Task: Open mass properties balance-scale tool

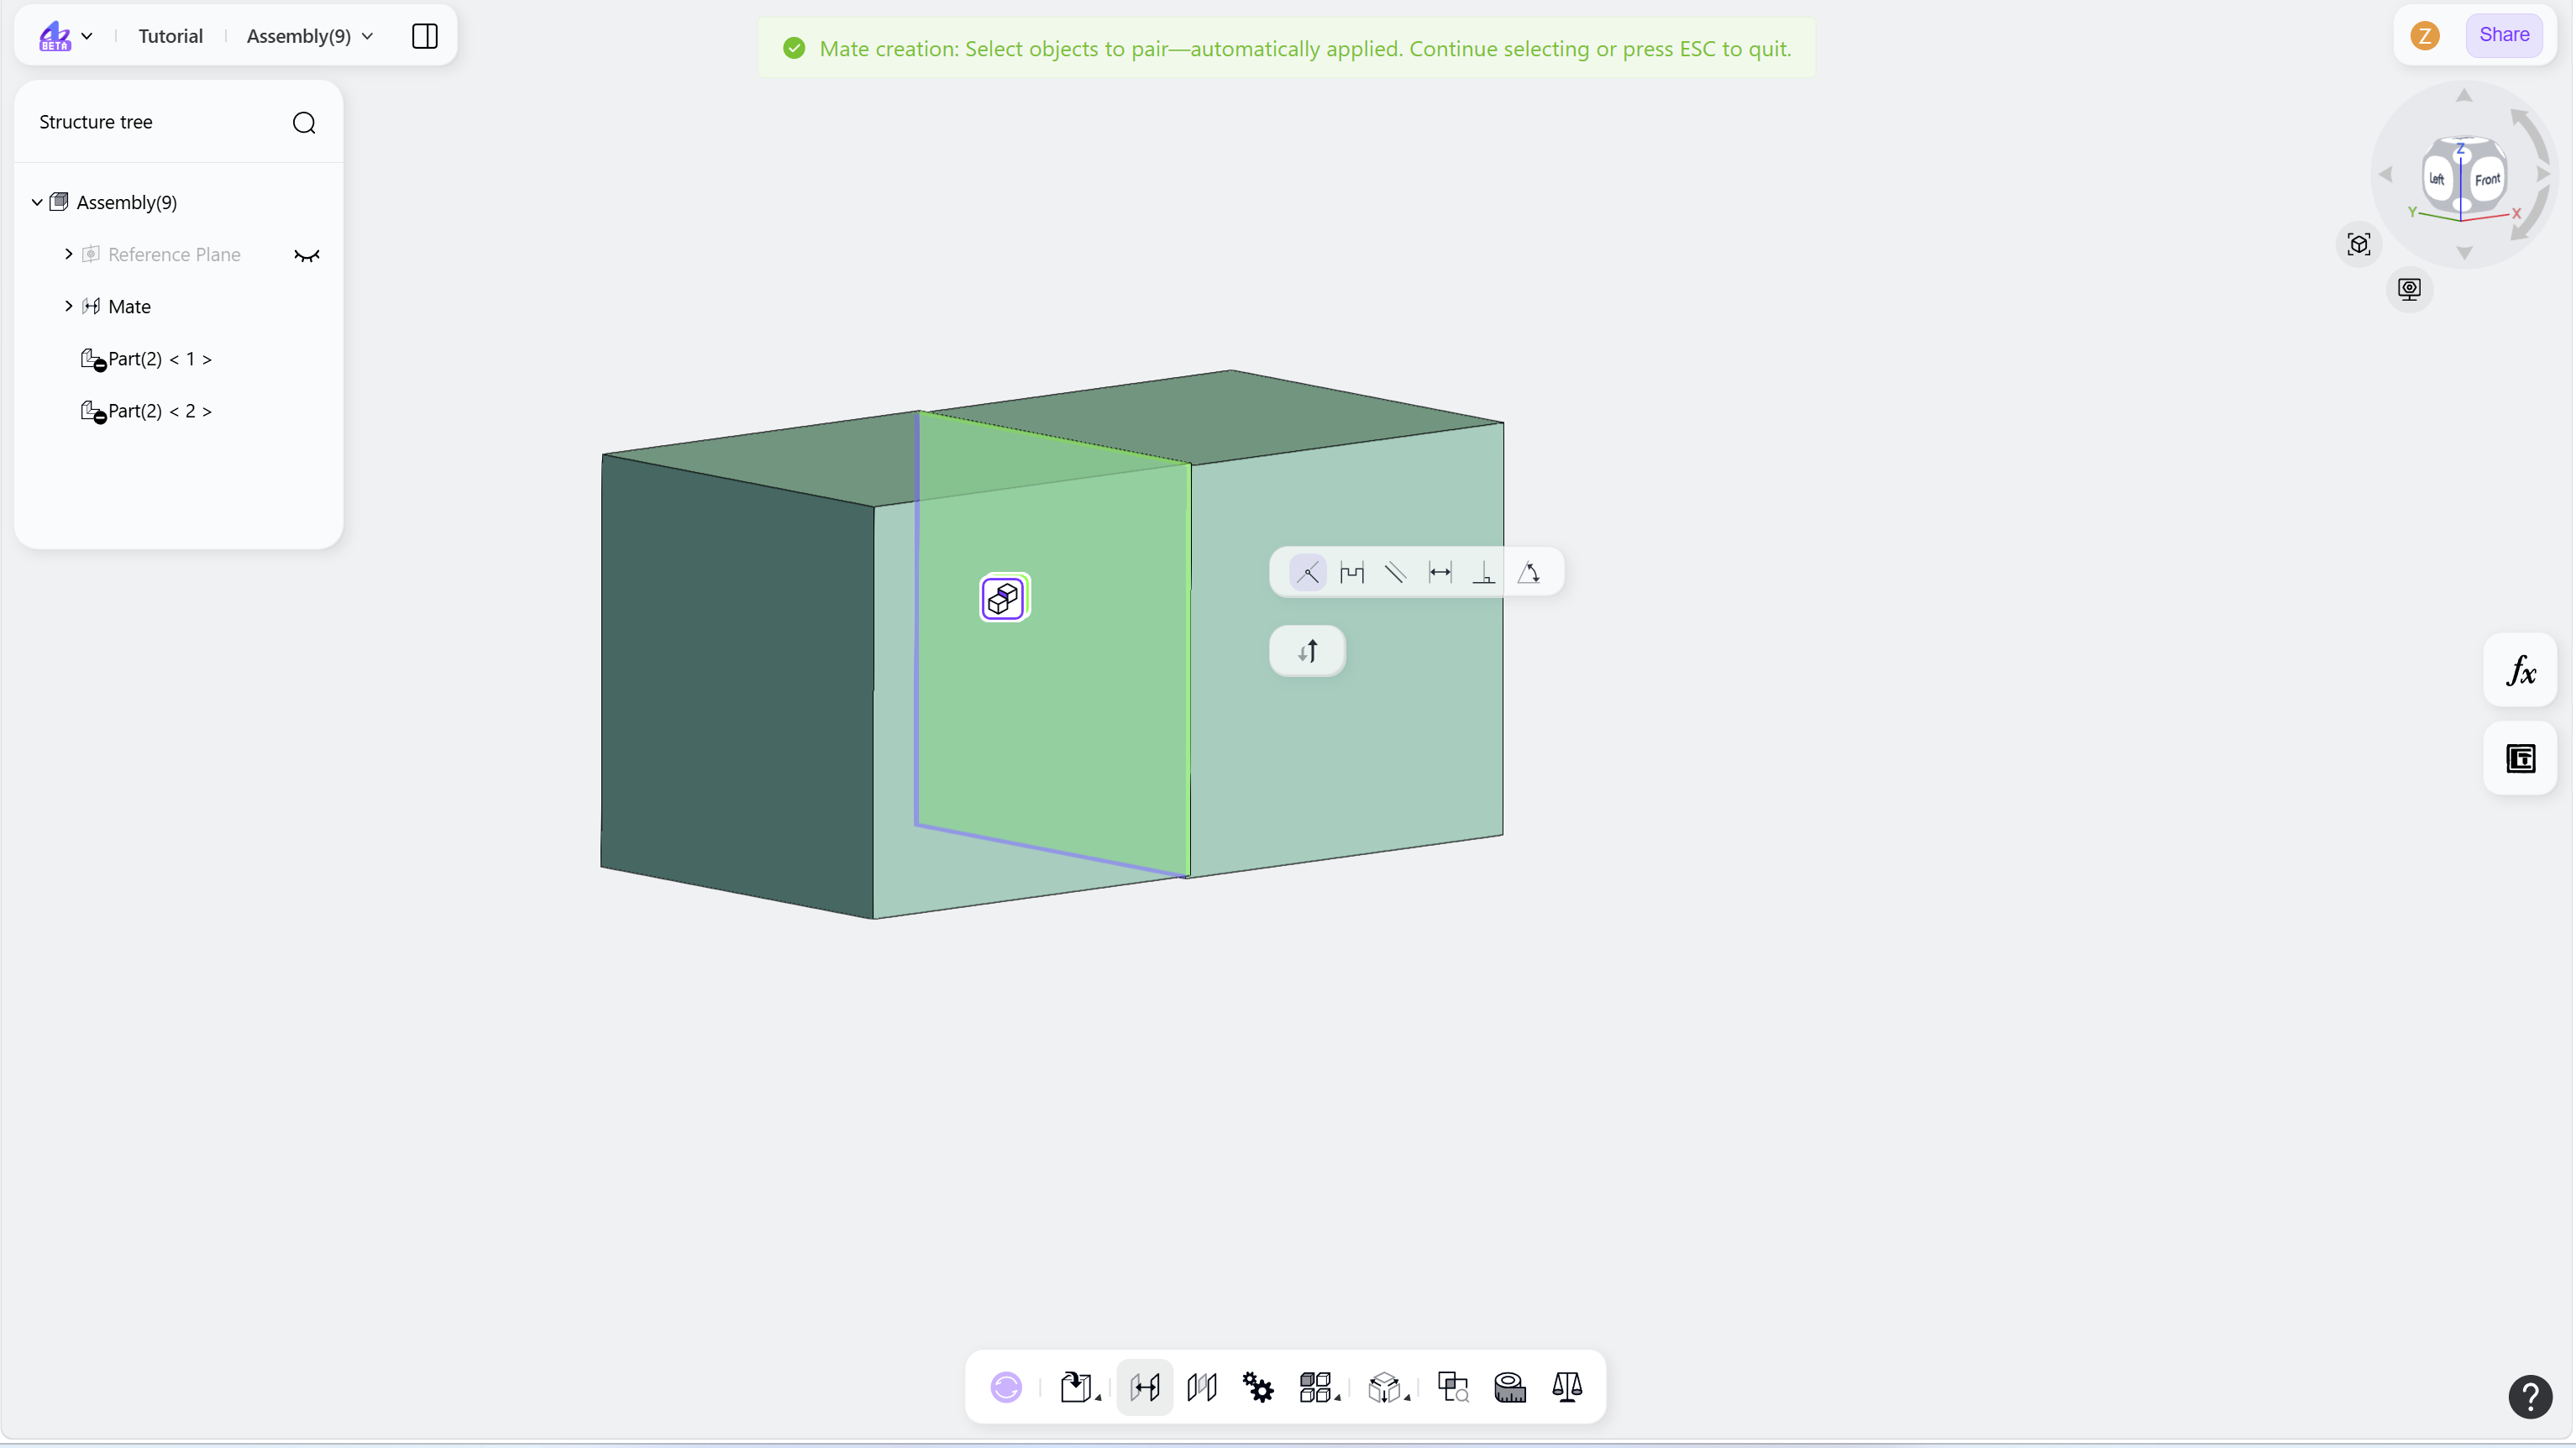Action: [x=1567, y=1387]
